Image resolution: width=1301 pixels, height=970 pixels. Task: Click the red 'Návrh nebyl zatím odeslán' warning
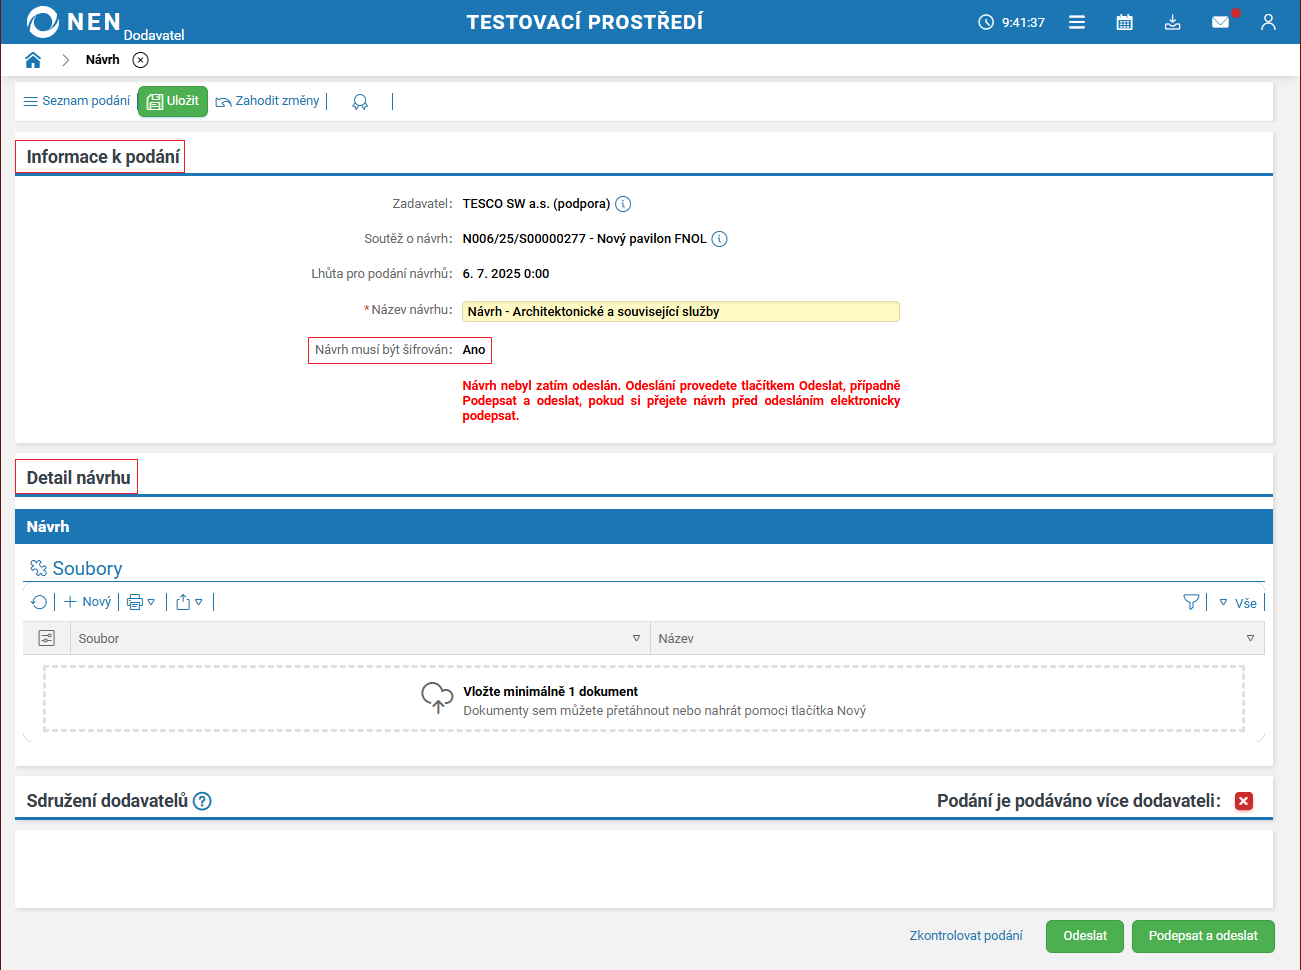pyautogui.click(x=681, y=401)
